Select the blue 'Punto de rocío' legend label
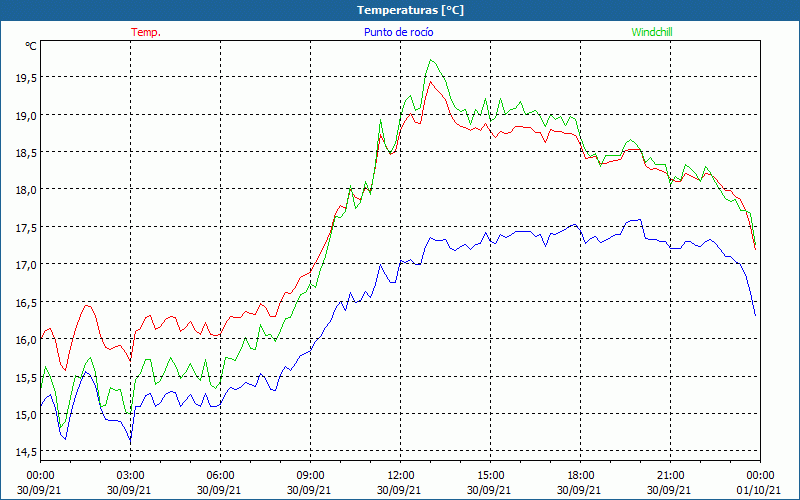 (x=398, y=32)
